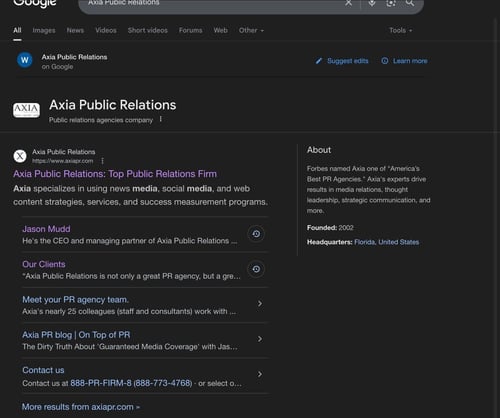
Task: Click the AXIA logo thumbnail
Action: click(x=26, y=110)
